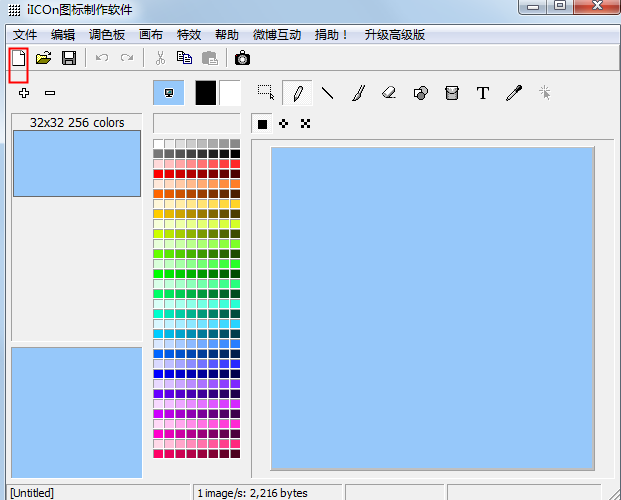The image size is (621, 500).
Task: Click the camera capture icon
Action: [x=242, y=58]
